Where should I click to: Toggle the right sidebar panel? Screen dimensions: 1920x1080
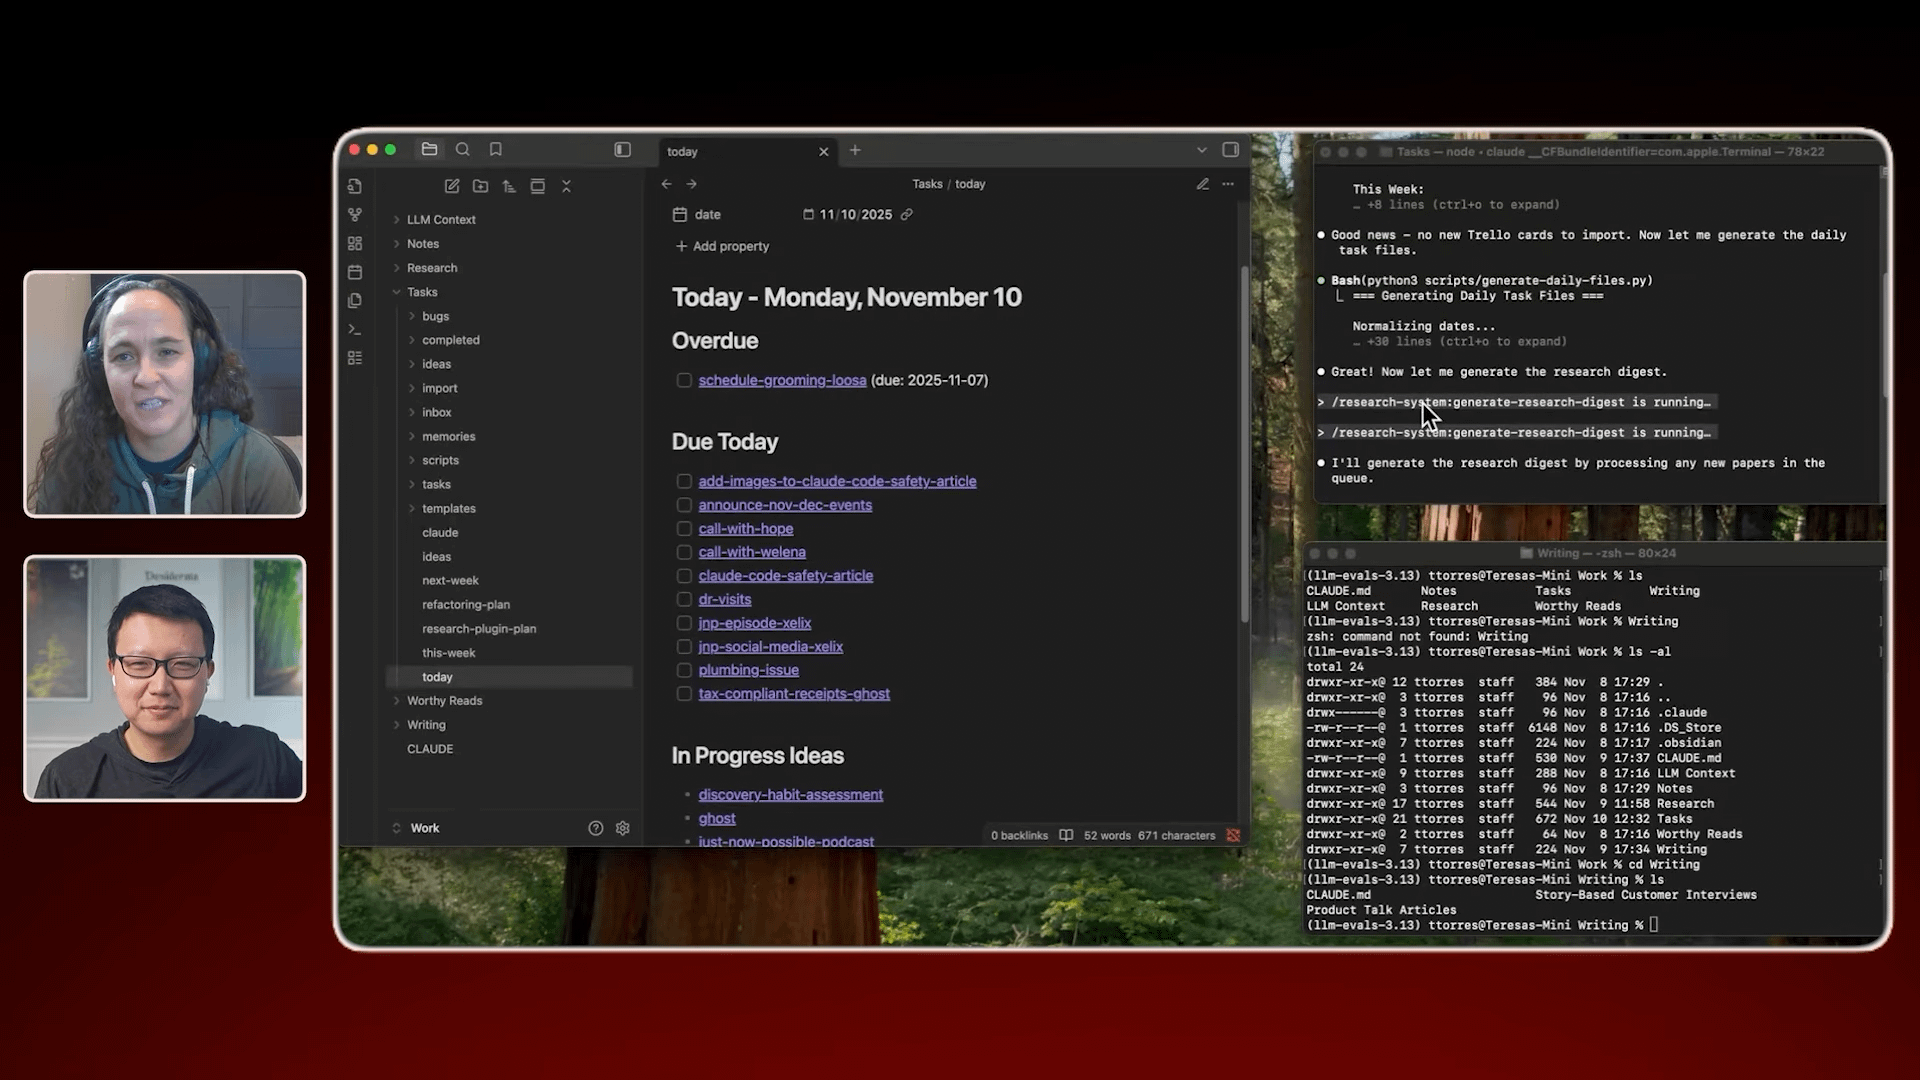623,149
